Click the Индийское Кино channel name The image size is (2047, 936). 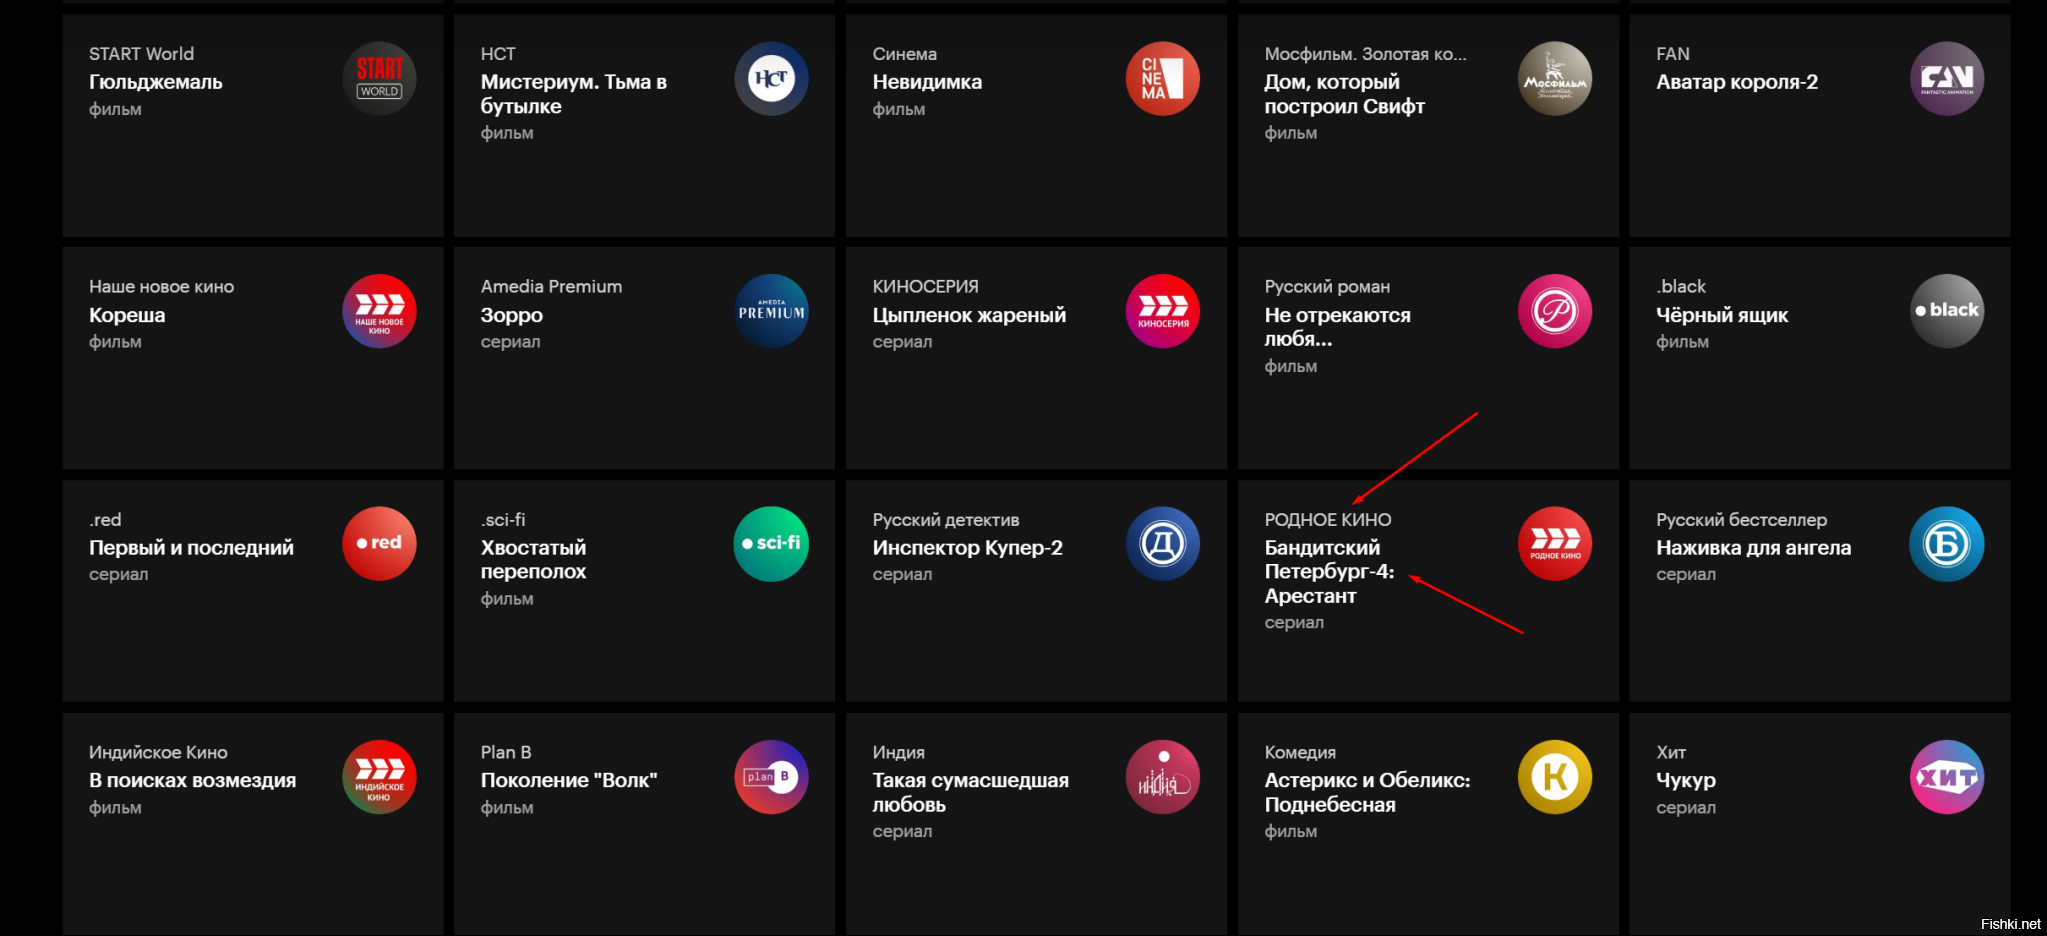[158, 752]
